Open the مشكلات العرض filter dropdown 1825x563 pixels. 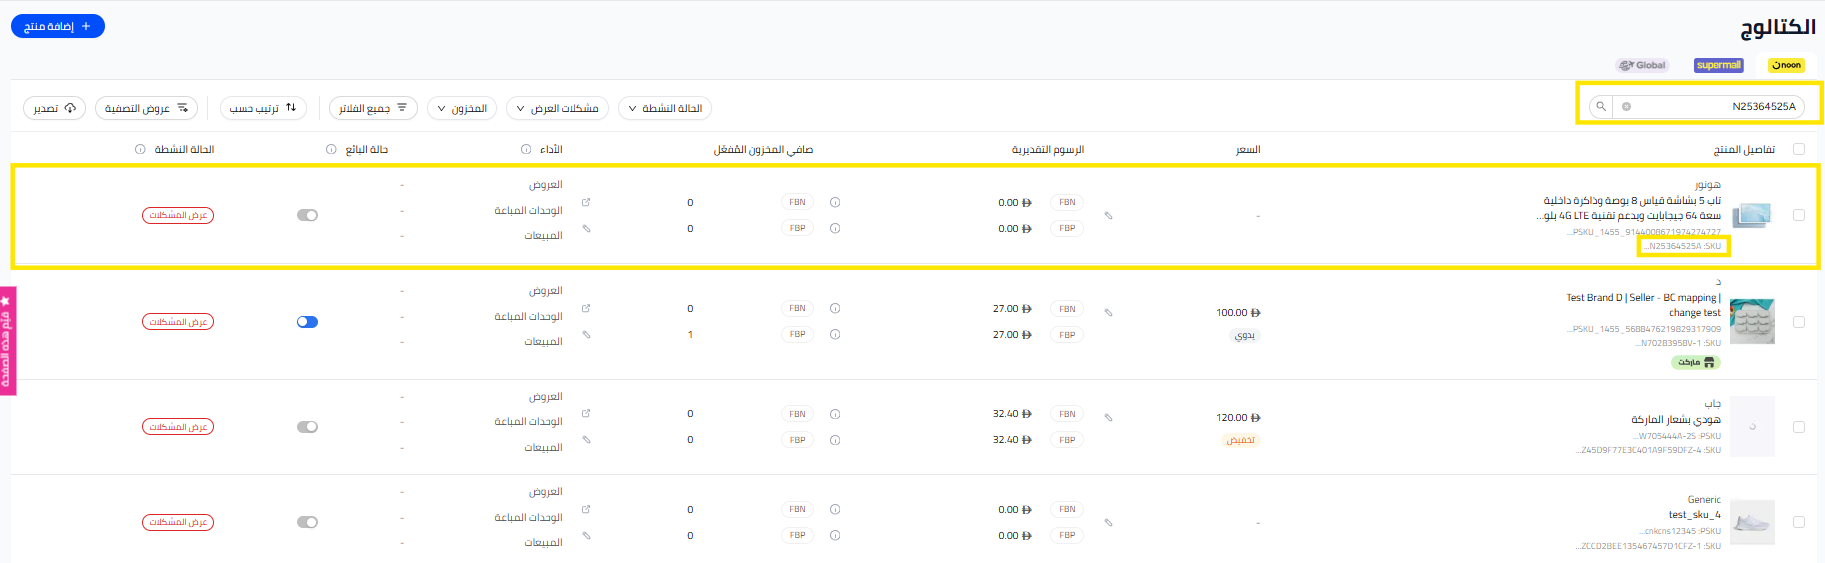click(x=557, y=108)
